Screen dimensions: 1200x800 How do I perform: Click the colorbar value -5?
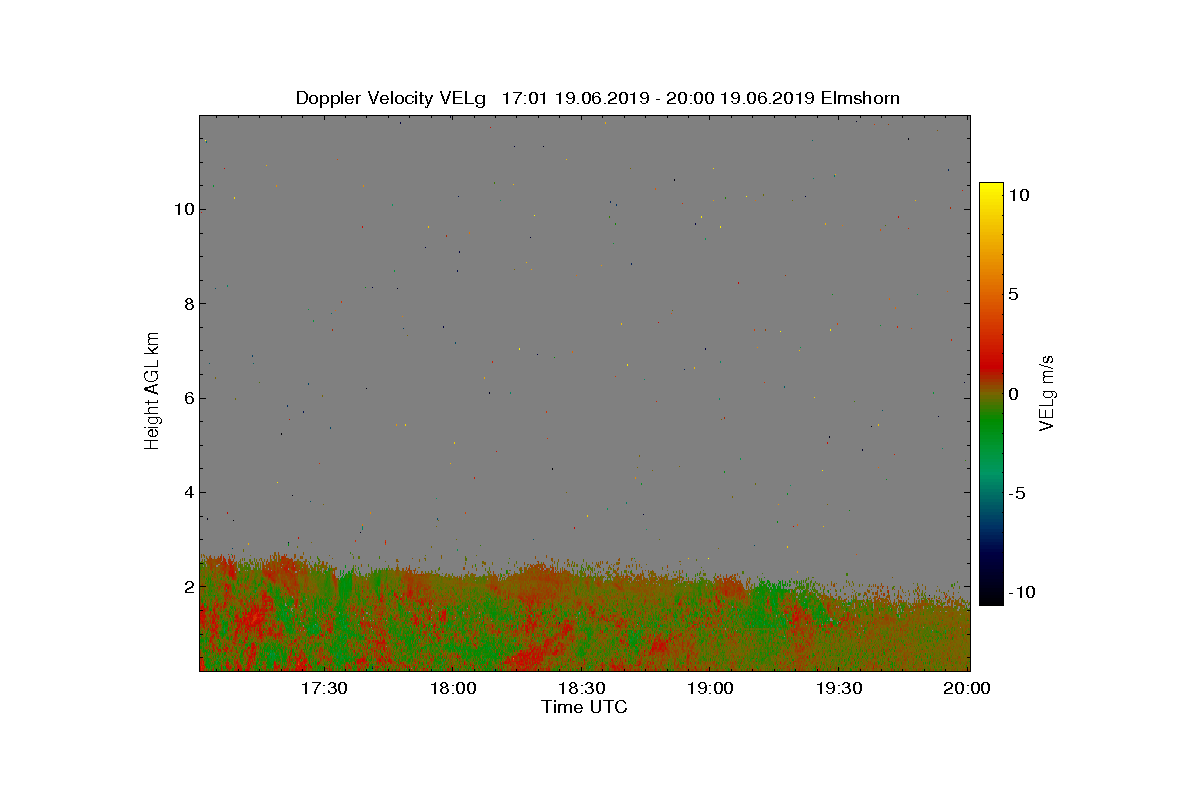point(1016,493)
